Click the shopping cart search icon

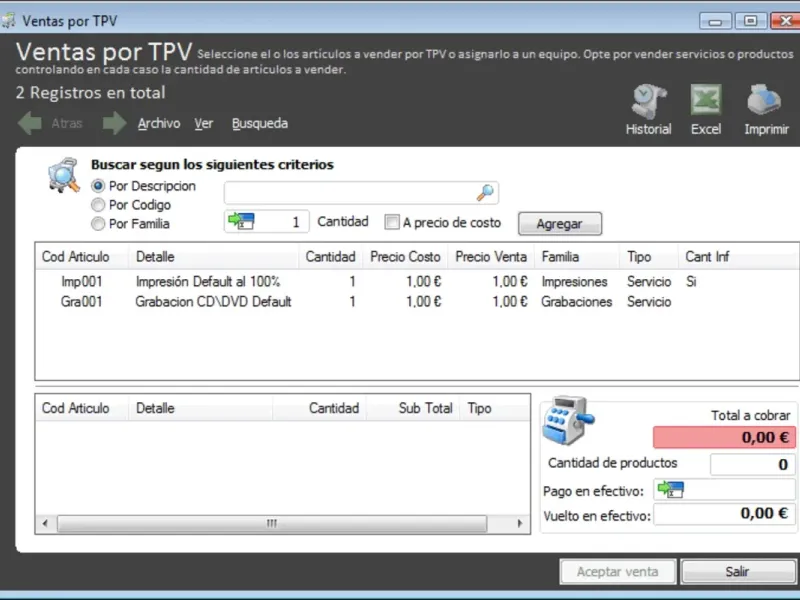pyautogui.click(x=64, y=175)
